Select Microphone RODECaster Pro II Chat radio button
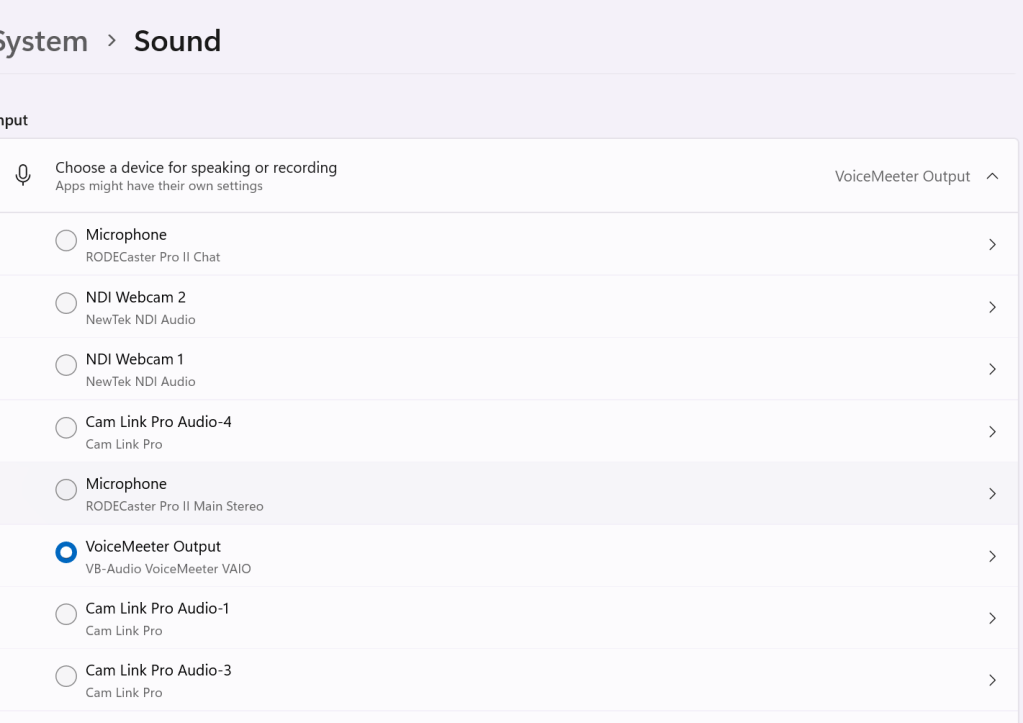This screenshot has width=1023, height=723. [x=66, y=240]
